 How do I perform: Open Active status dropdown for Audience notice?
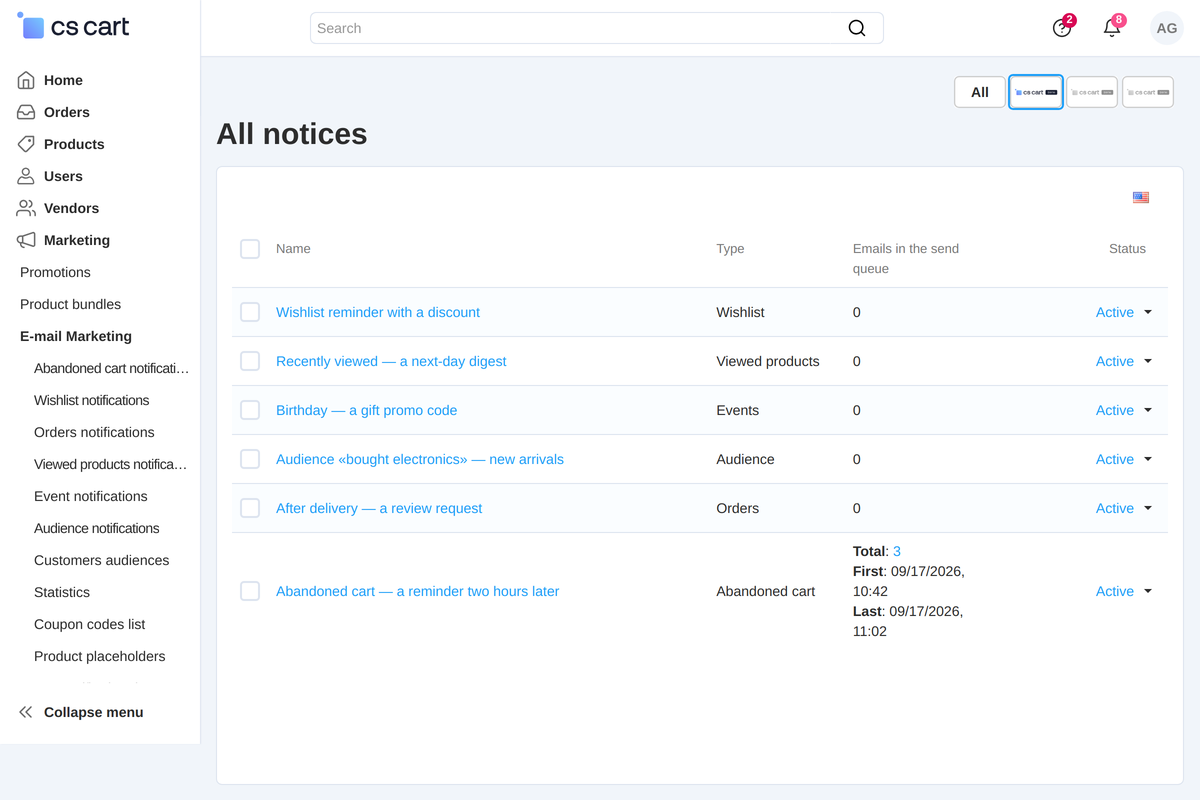pyautogui.click(x=1124, y=459)
